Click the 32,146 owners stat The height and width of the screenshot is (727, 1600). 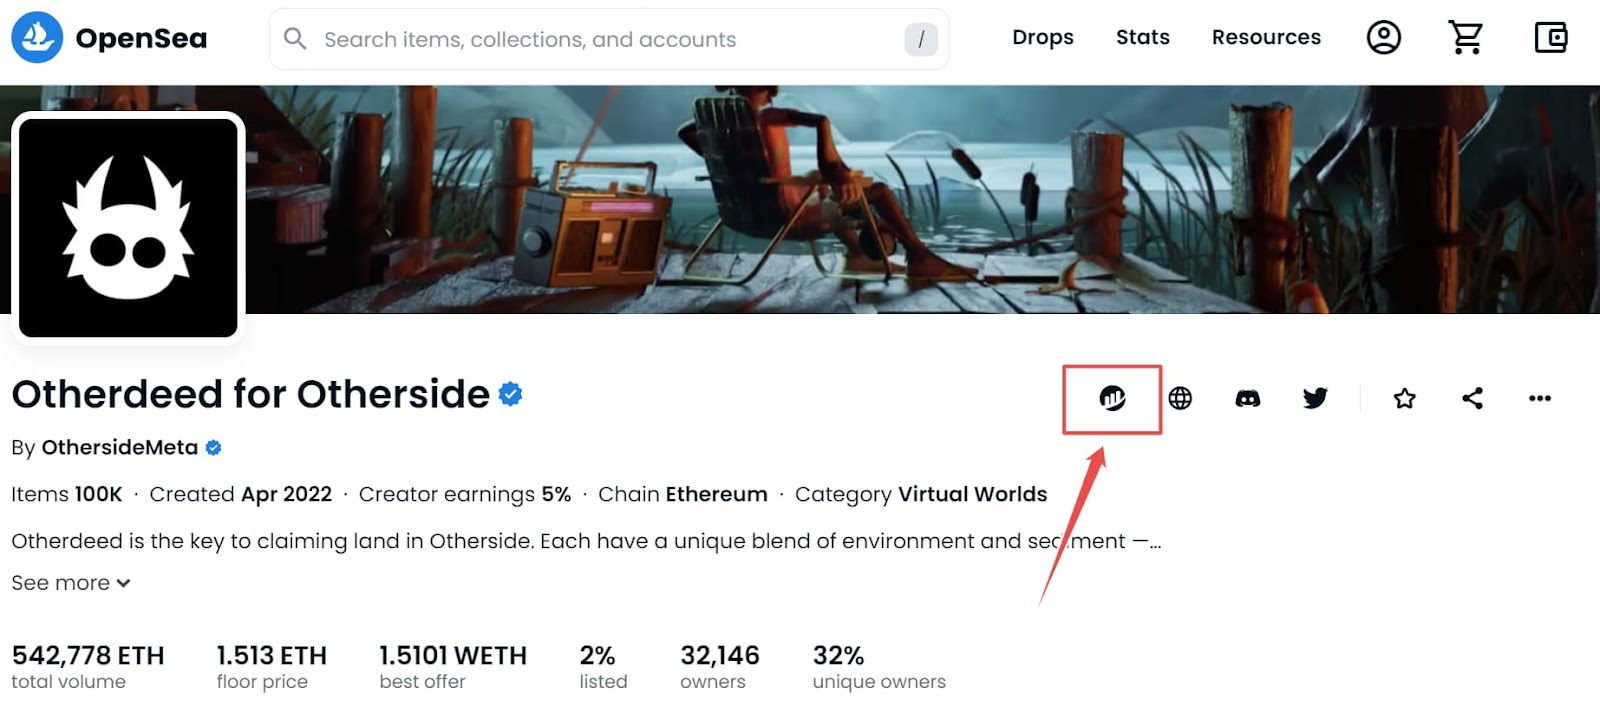pyautogui.click(x=720, y=667)
